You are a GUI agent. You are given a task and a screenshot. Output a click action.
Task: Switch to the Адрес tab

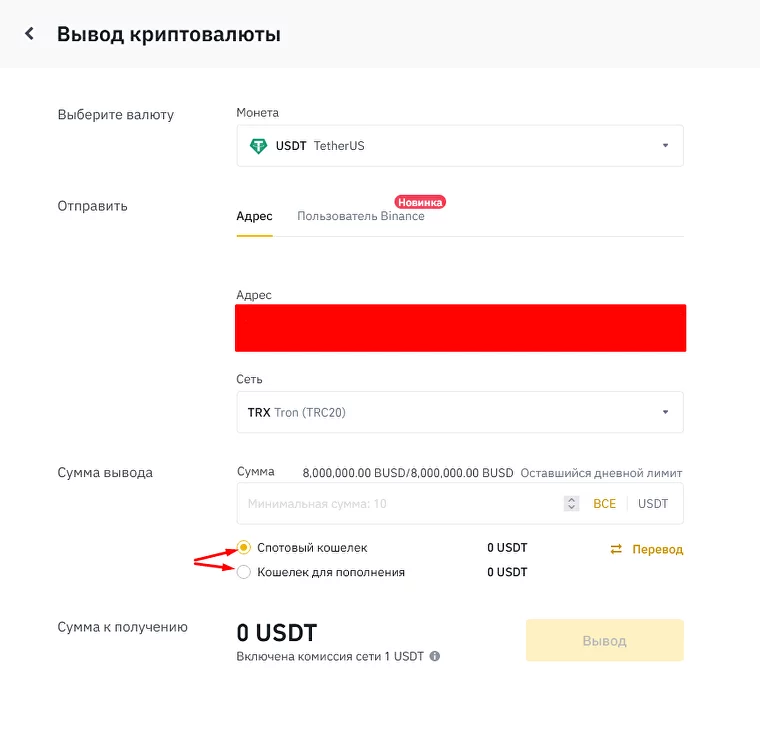click(x=254, y=216)
